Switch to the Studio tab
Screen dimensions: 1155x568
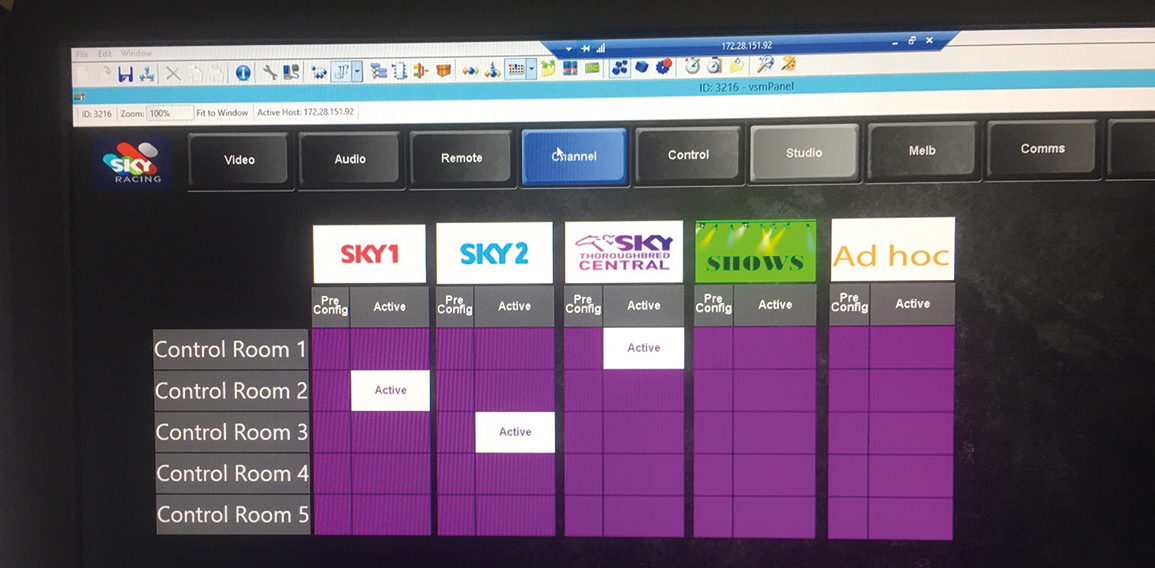pyautogui.click(x=804, y=153)
